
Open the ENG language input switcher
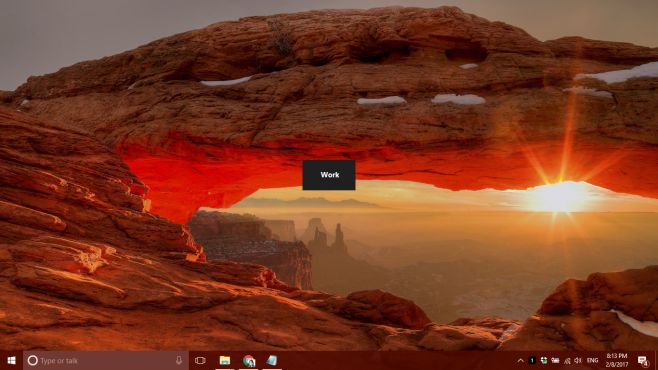click(x=593, y=360)
